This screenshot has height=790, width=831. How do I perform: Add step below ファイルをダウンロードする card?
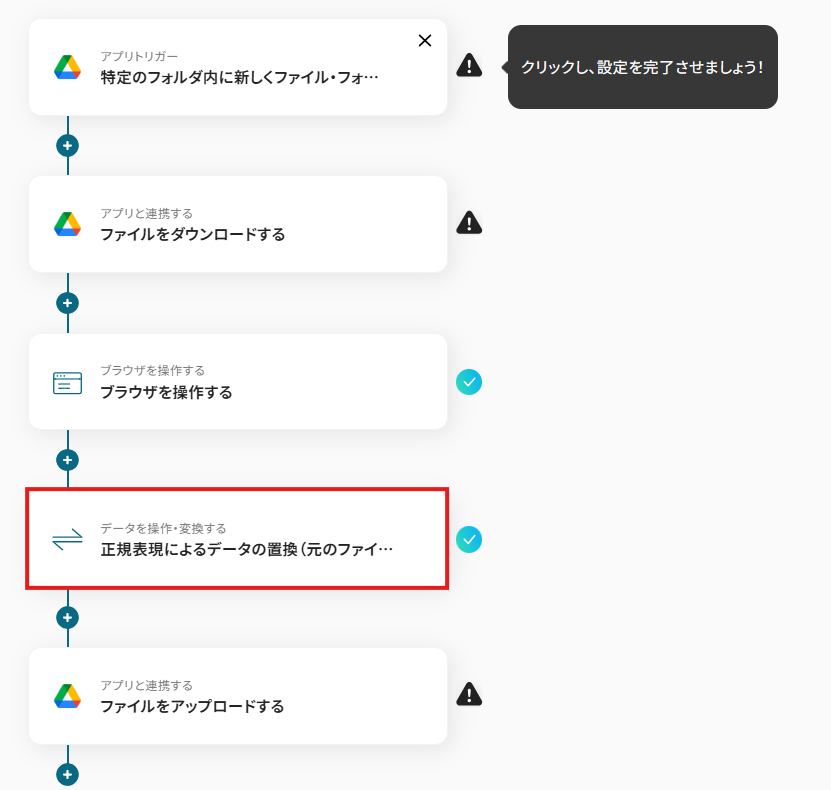(x=67, y=303)
